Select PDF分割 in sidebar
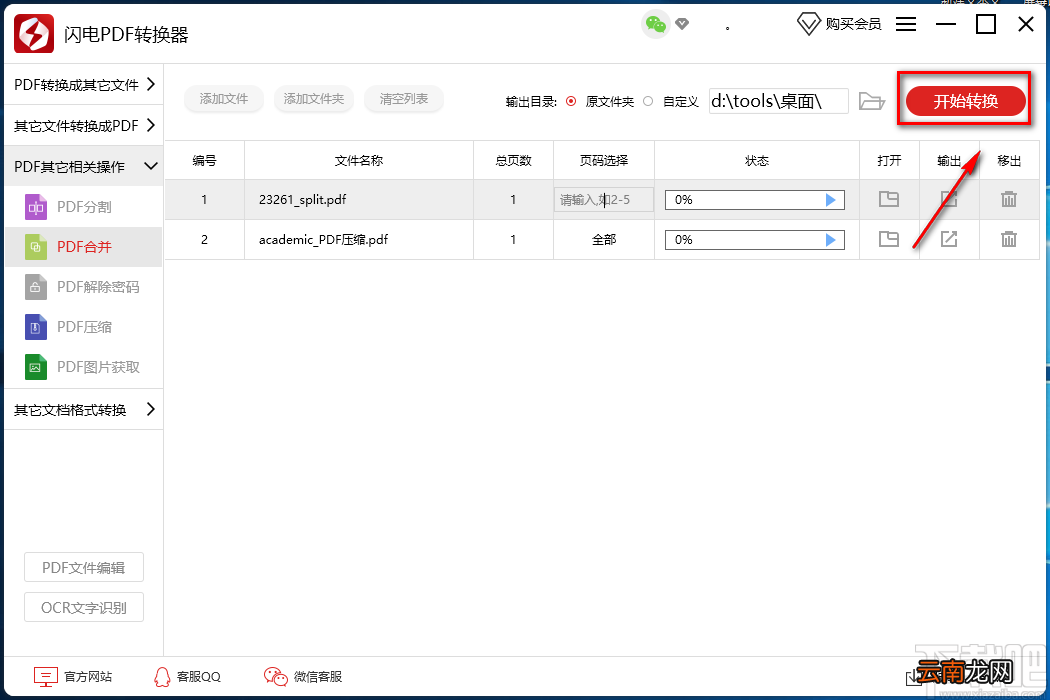The width and height of the screenshot is (1050, 700). pyautogui.click(x=84, y=207)
